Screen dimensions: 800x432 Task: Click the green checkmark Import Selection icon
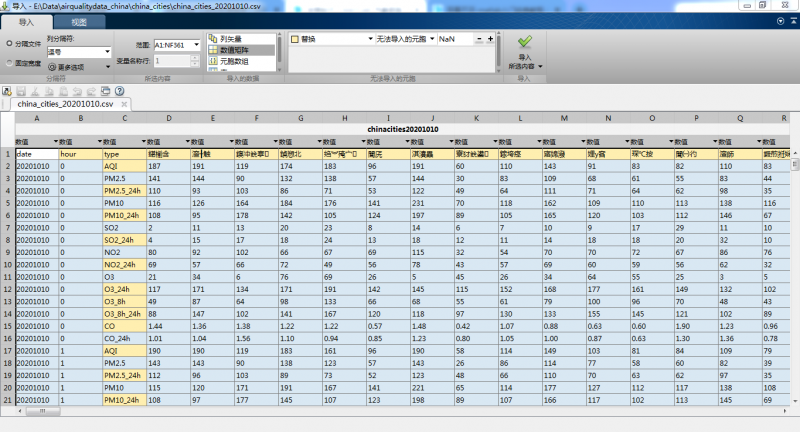[x=525, y=41]
